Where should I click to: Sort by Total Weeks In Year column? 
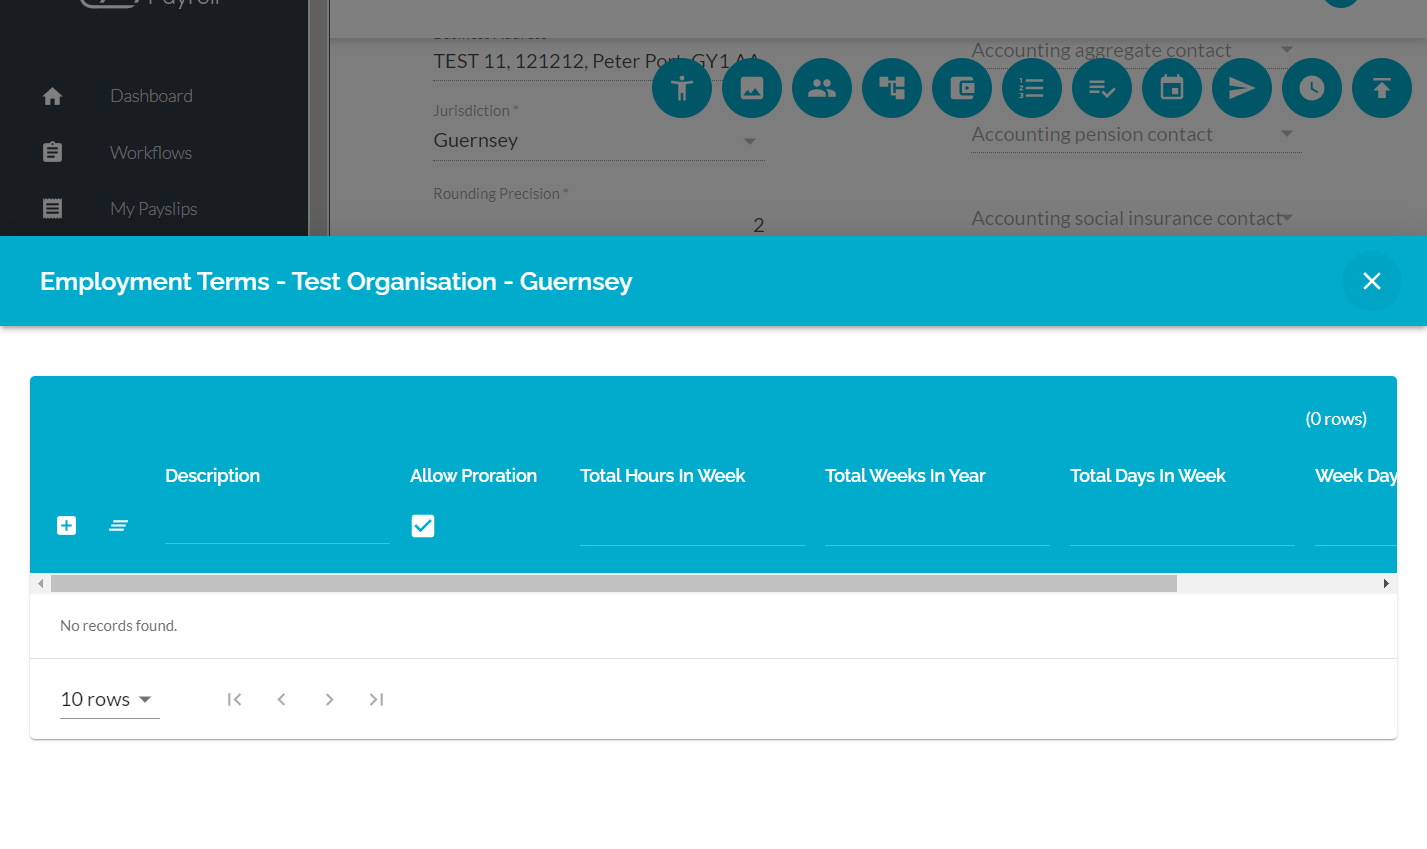(x=905, y=476)
